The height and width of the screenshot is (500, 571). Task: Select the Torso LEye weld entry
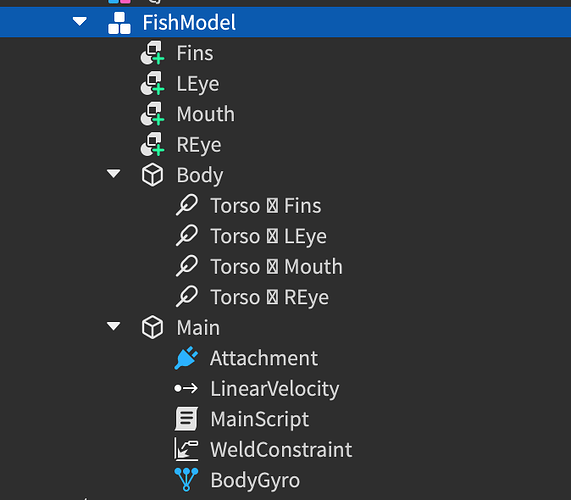269,236
